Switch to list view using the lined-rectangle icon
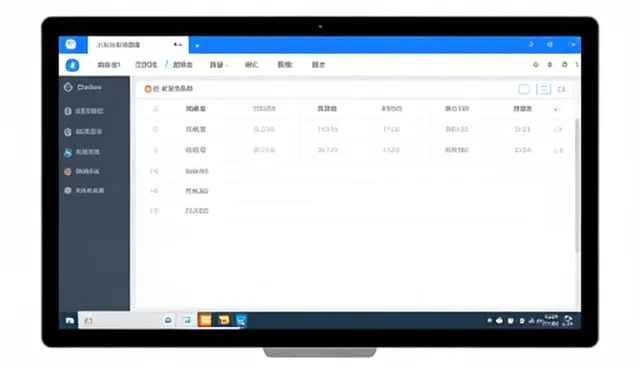640x368 pixels. pyautogui.click(x=544, y=89)
